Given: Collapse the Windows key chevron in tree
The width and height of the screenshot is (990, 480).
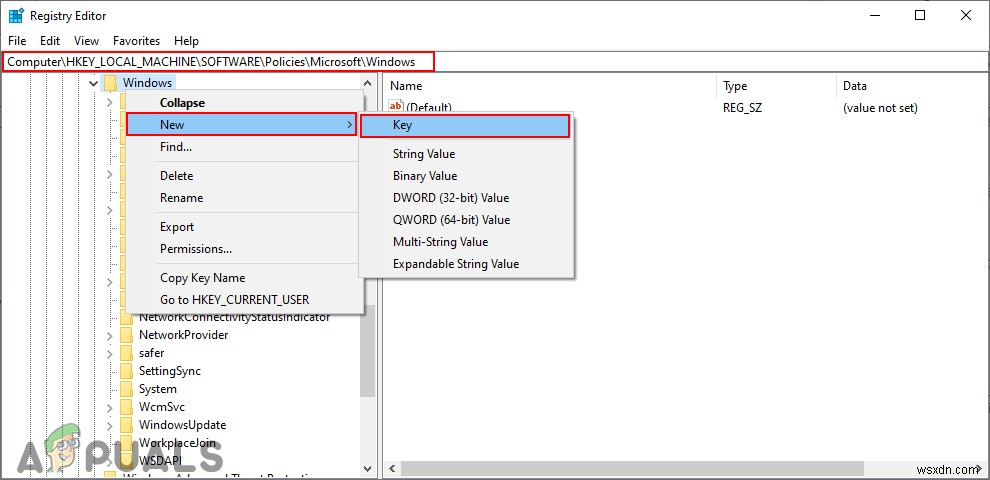Looking at the screenshot, I should point(93,83).
